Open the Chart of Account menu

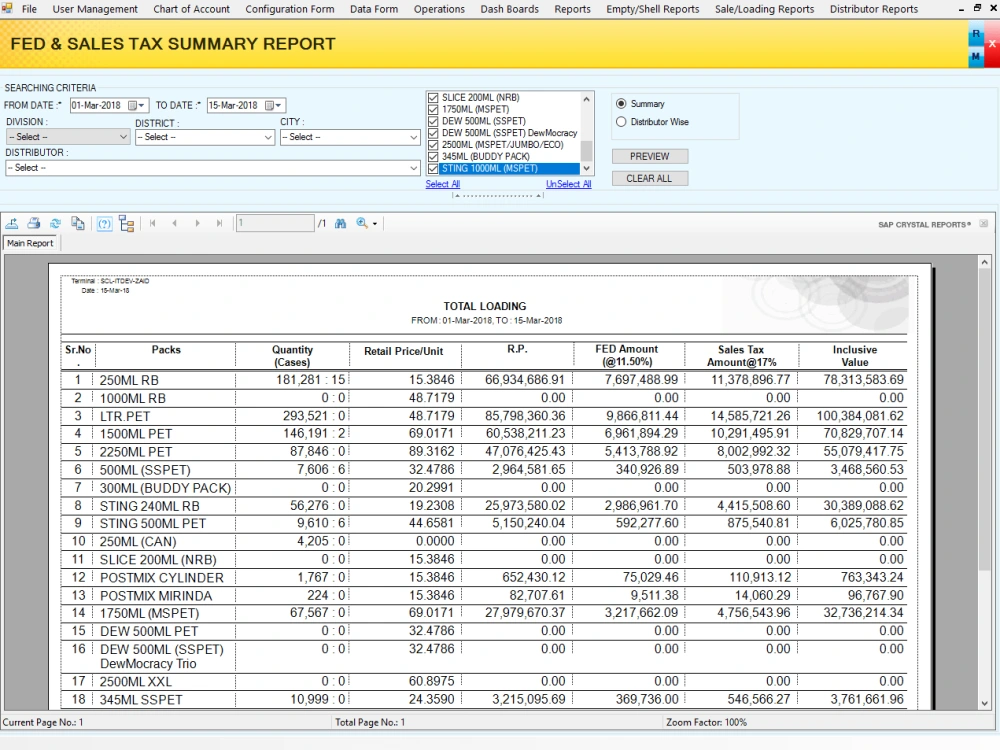(191, 9)
